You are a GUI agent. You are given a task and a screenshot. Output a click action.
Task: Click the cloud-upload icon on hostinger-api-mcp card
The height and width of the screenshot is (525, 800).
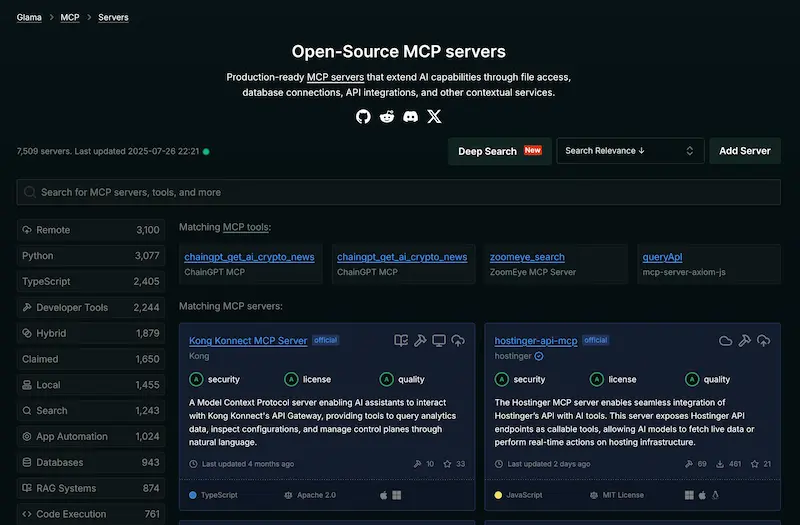click(763, 340)
